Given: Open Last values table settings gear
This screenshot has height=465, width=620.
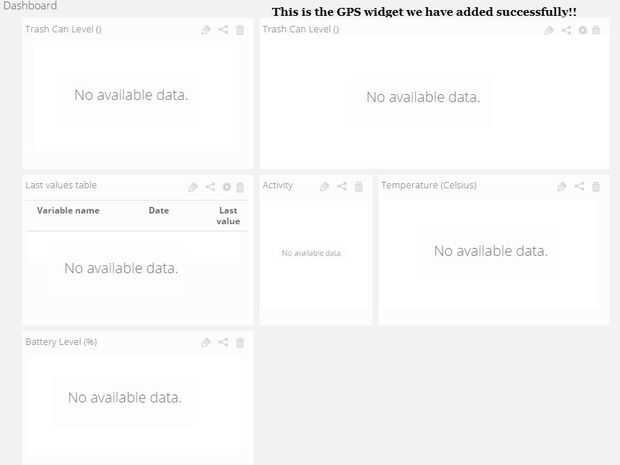Looking at the screenshot, I should [x=226, y=187].
